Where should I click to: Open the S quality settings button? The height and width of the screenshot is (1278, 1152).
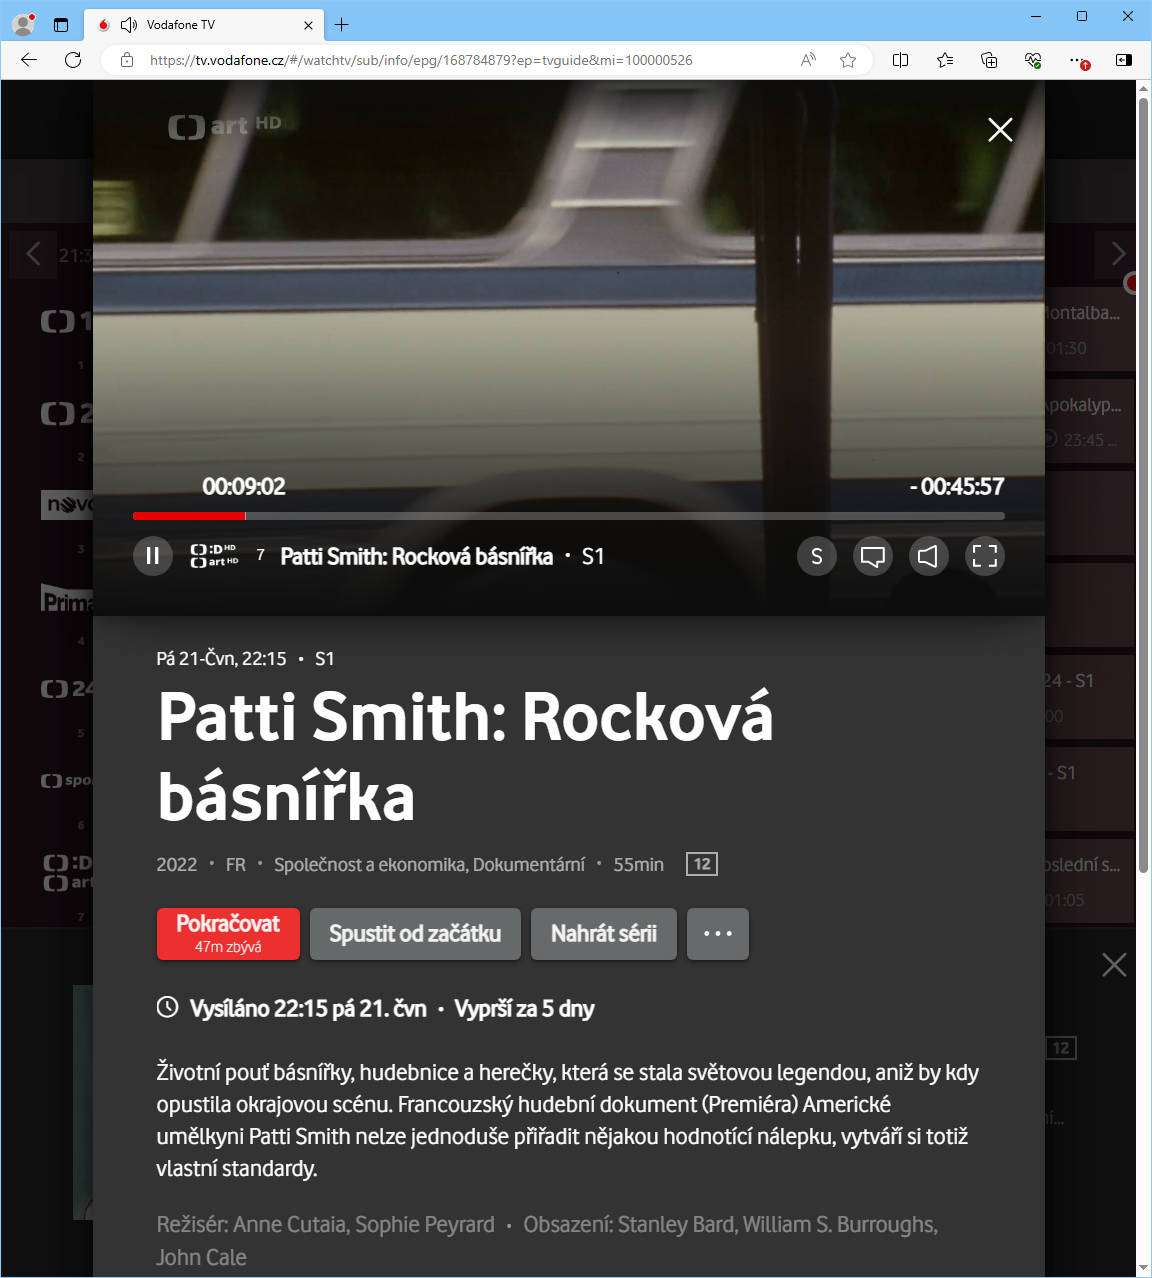coord(817,556)
